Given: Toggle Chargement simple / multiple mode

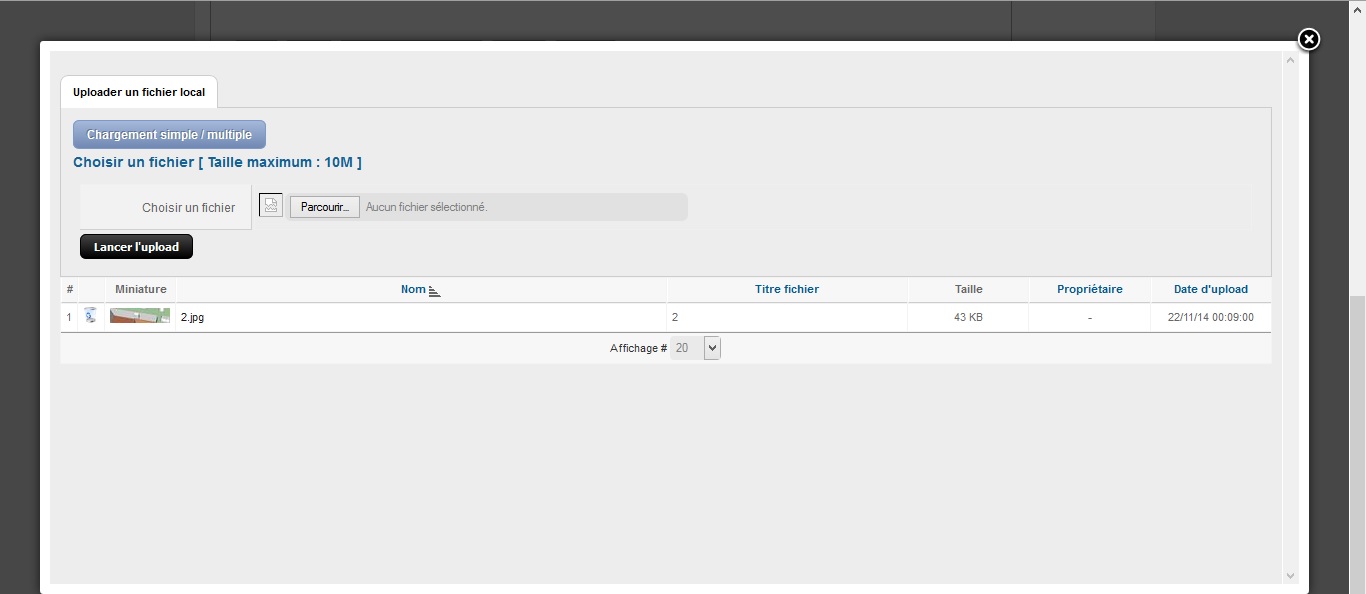Looking at the screenshot, I should pyautogui.click(x=169, y=135).
